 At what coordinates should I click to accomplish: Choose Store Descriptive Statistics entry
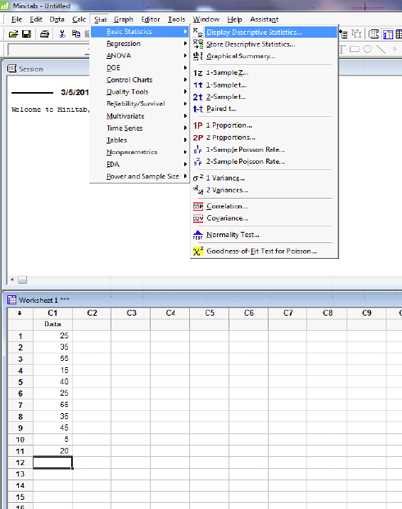pyautogui.click(x=264, y=44)
